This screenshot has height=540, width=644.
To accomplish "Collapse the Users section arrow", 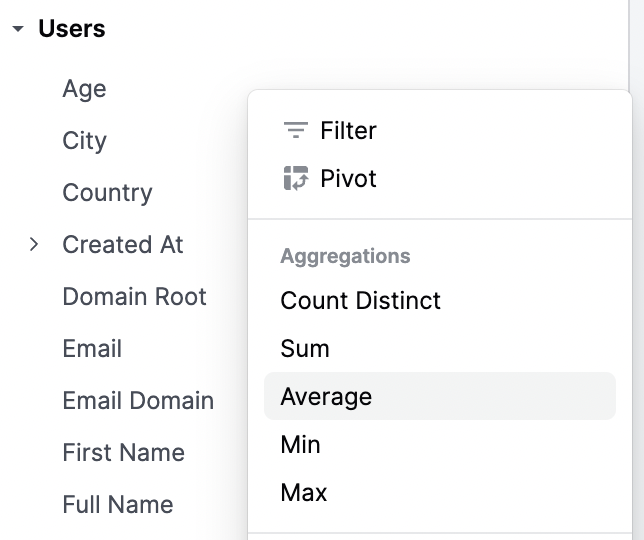I will (x=18, y=30).
